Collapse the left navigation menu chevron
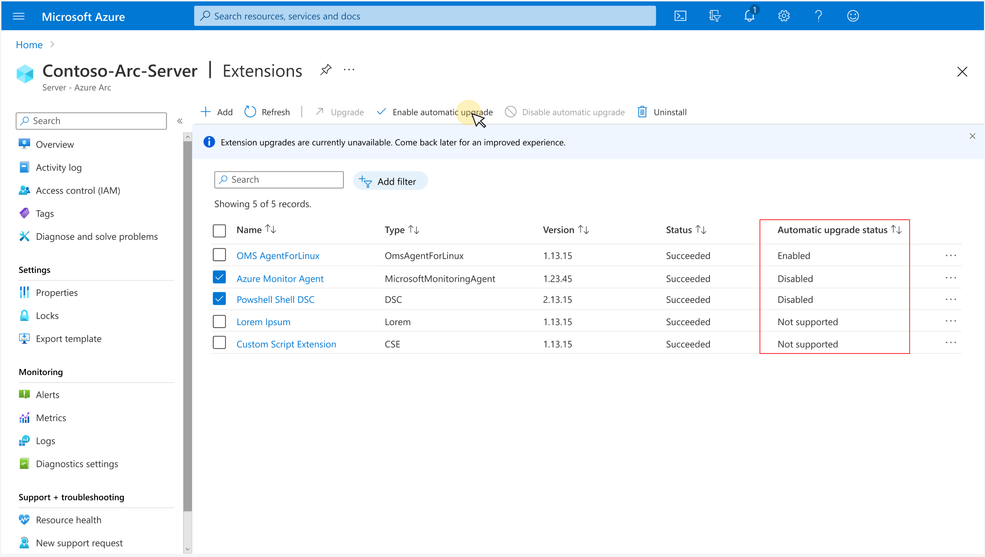985x557 pixels. tap(180, 121)
